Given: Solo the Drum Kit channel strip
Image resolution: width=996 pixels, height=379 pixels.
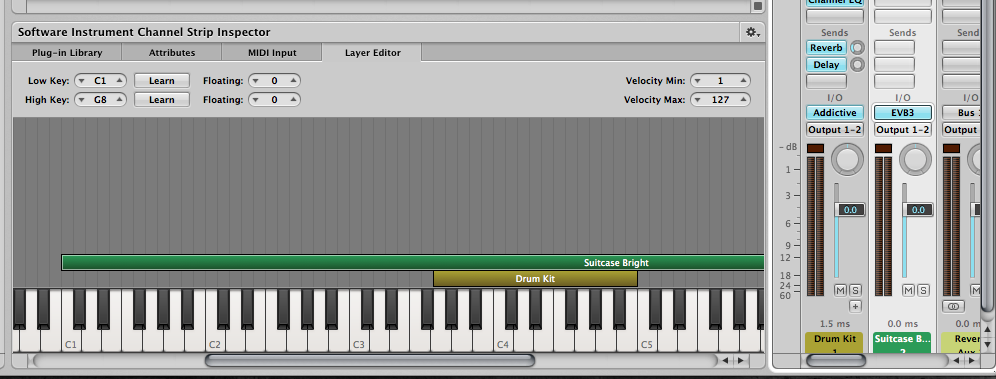Looking at the screenshot, I should (x=855, y=290).
